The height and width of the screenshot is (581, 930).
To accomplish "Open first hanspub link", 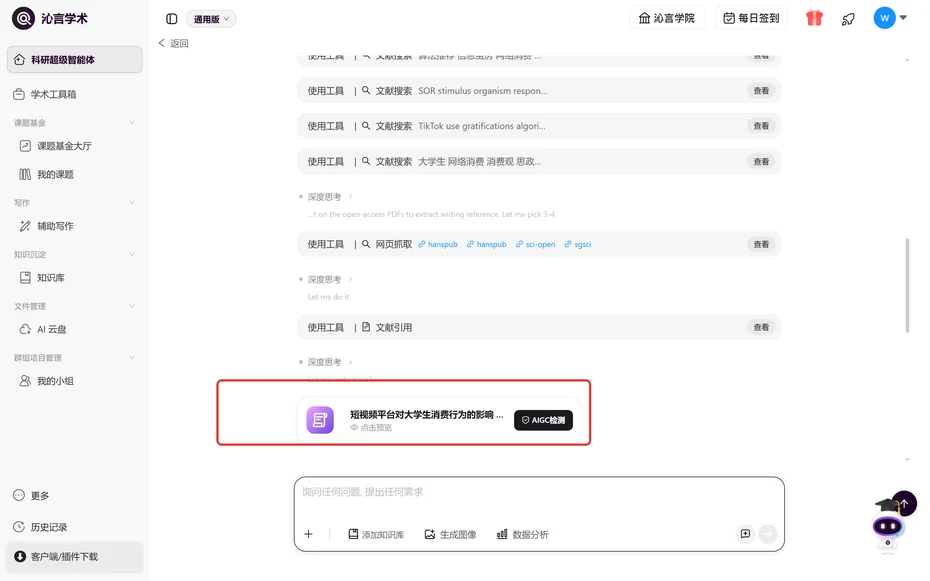I will coord(438,244).
